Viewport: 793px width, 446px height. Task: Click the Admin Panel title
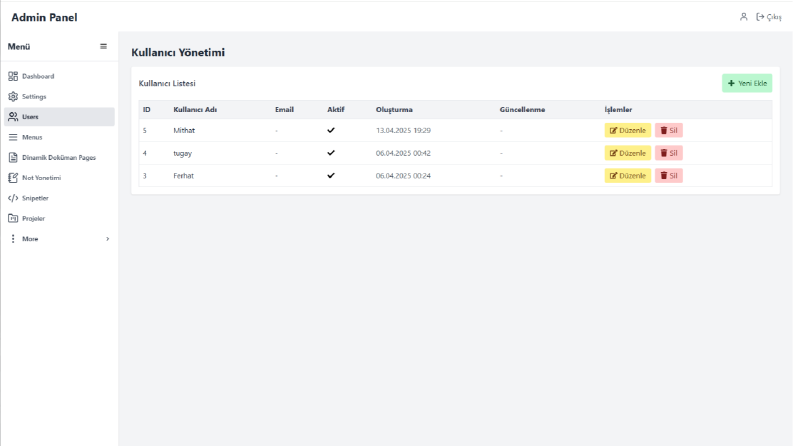pyautogui.click(x=45, y=17)
